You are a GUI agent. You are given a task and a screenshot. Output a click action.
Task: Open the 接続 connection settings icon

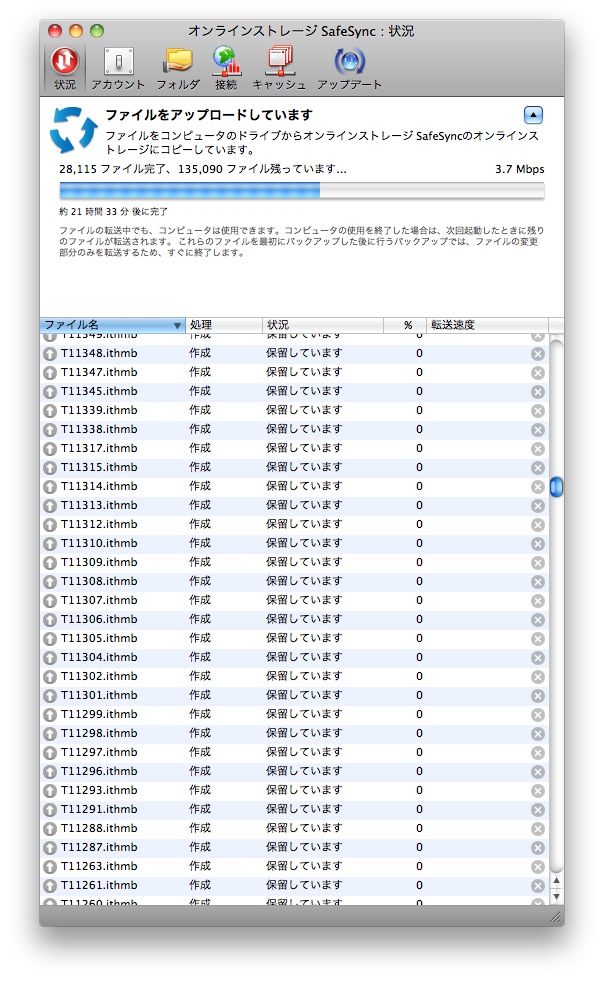click(226, 68)
